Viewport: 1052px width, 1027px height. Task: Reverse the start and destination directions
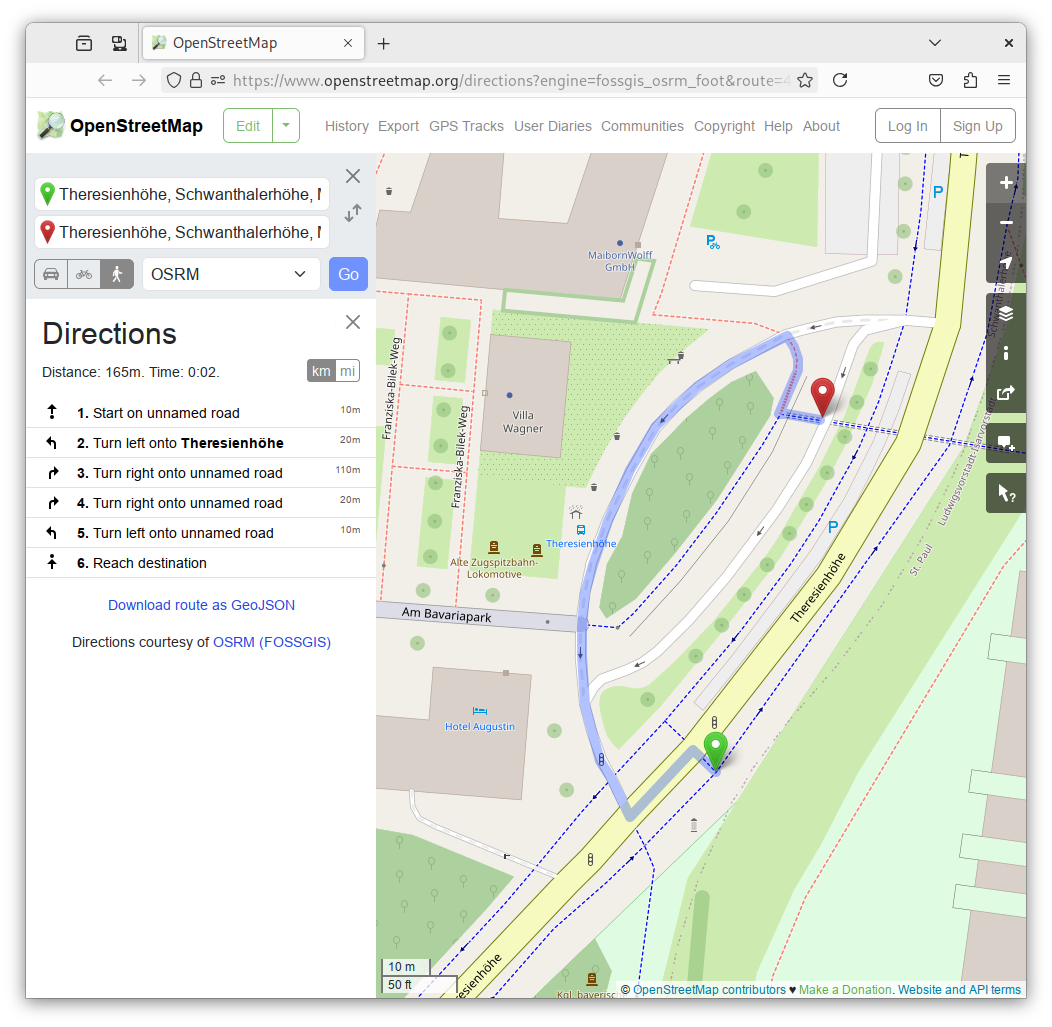[x=353, y=213]
